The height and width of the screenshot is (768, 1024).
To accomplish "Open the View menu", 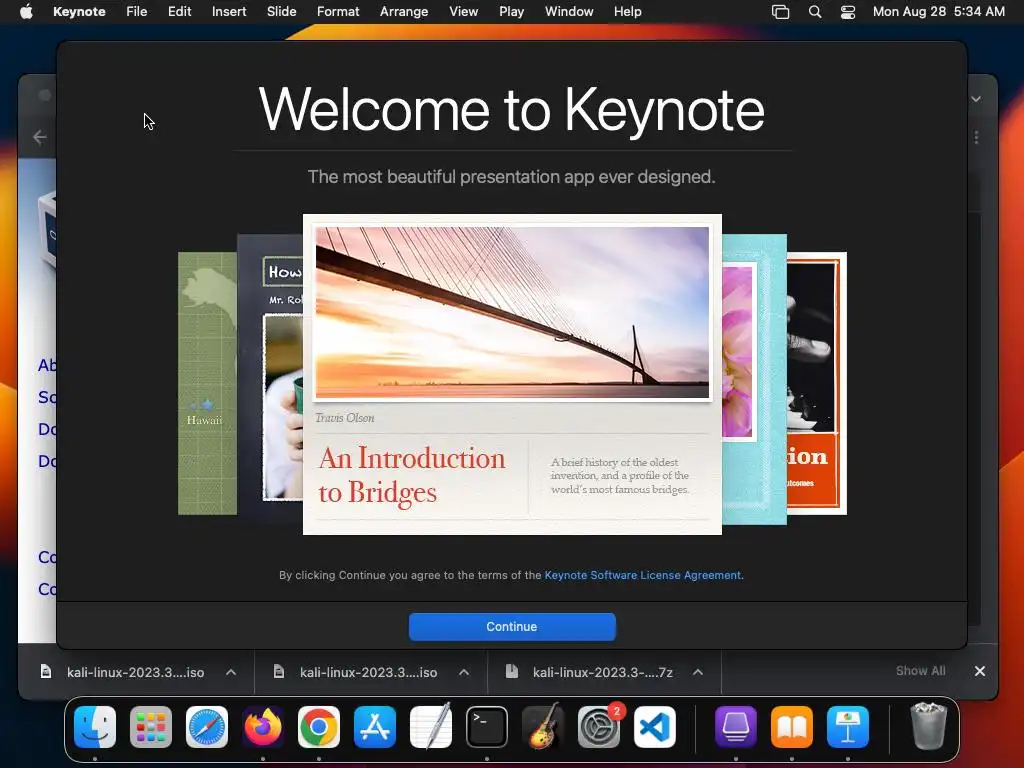I will (463, 12).
